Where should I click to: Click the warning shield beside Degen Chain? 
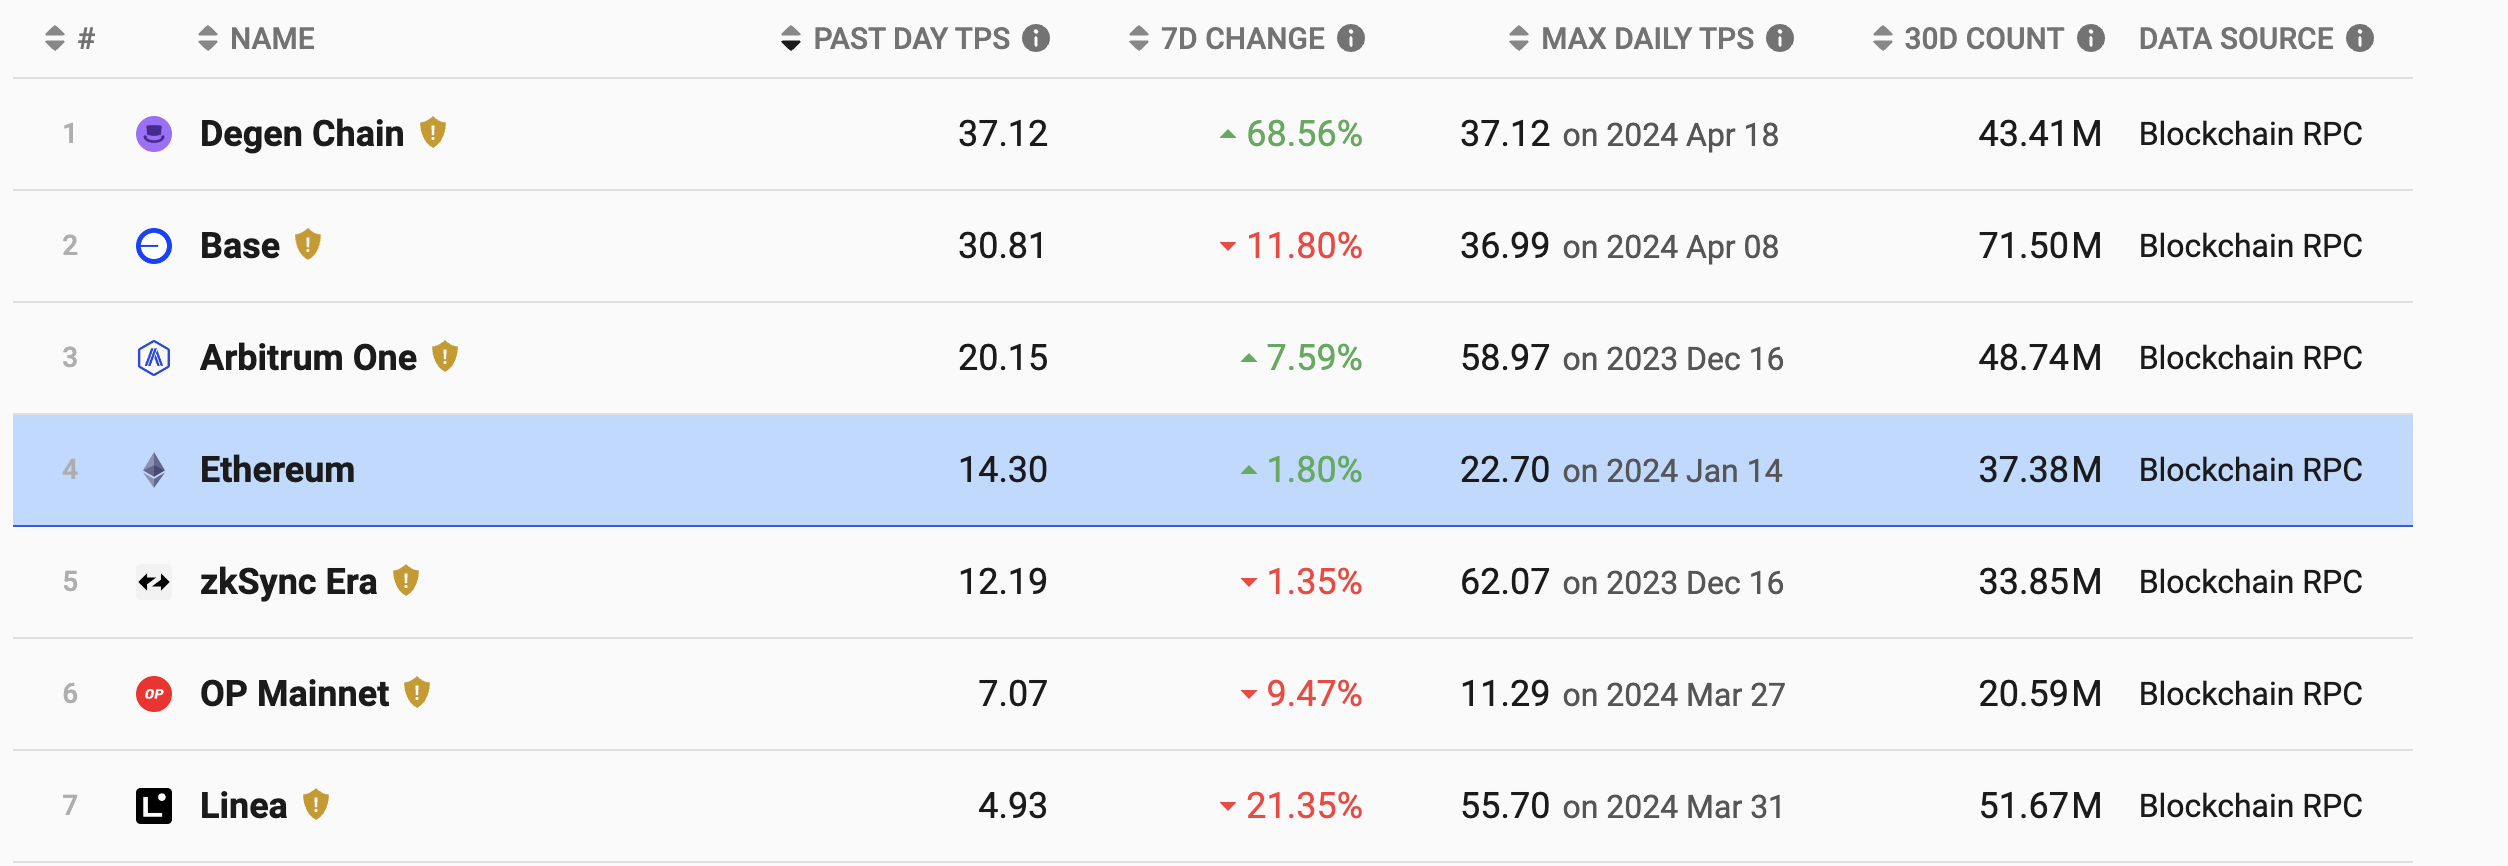pyautogui.click(x=433, y=132)
